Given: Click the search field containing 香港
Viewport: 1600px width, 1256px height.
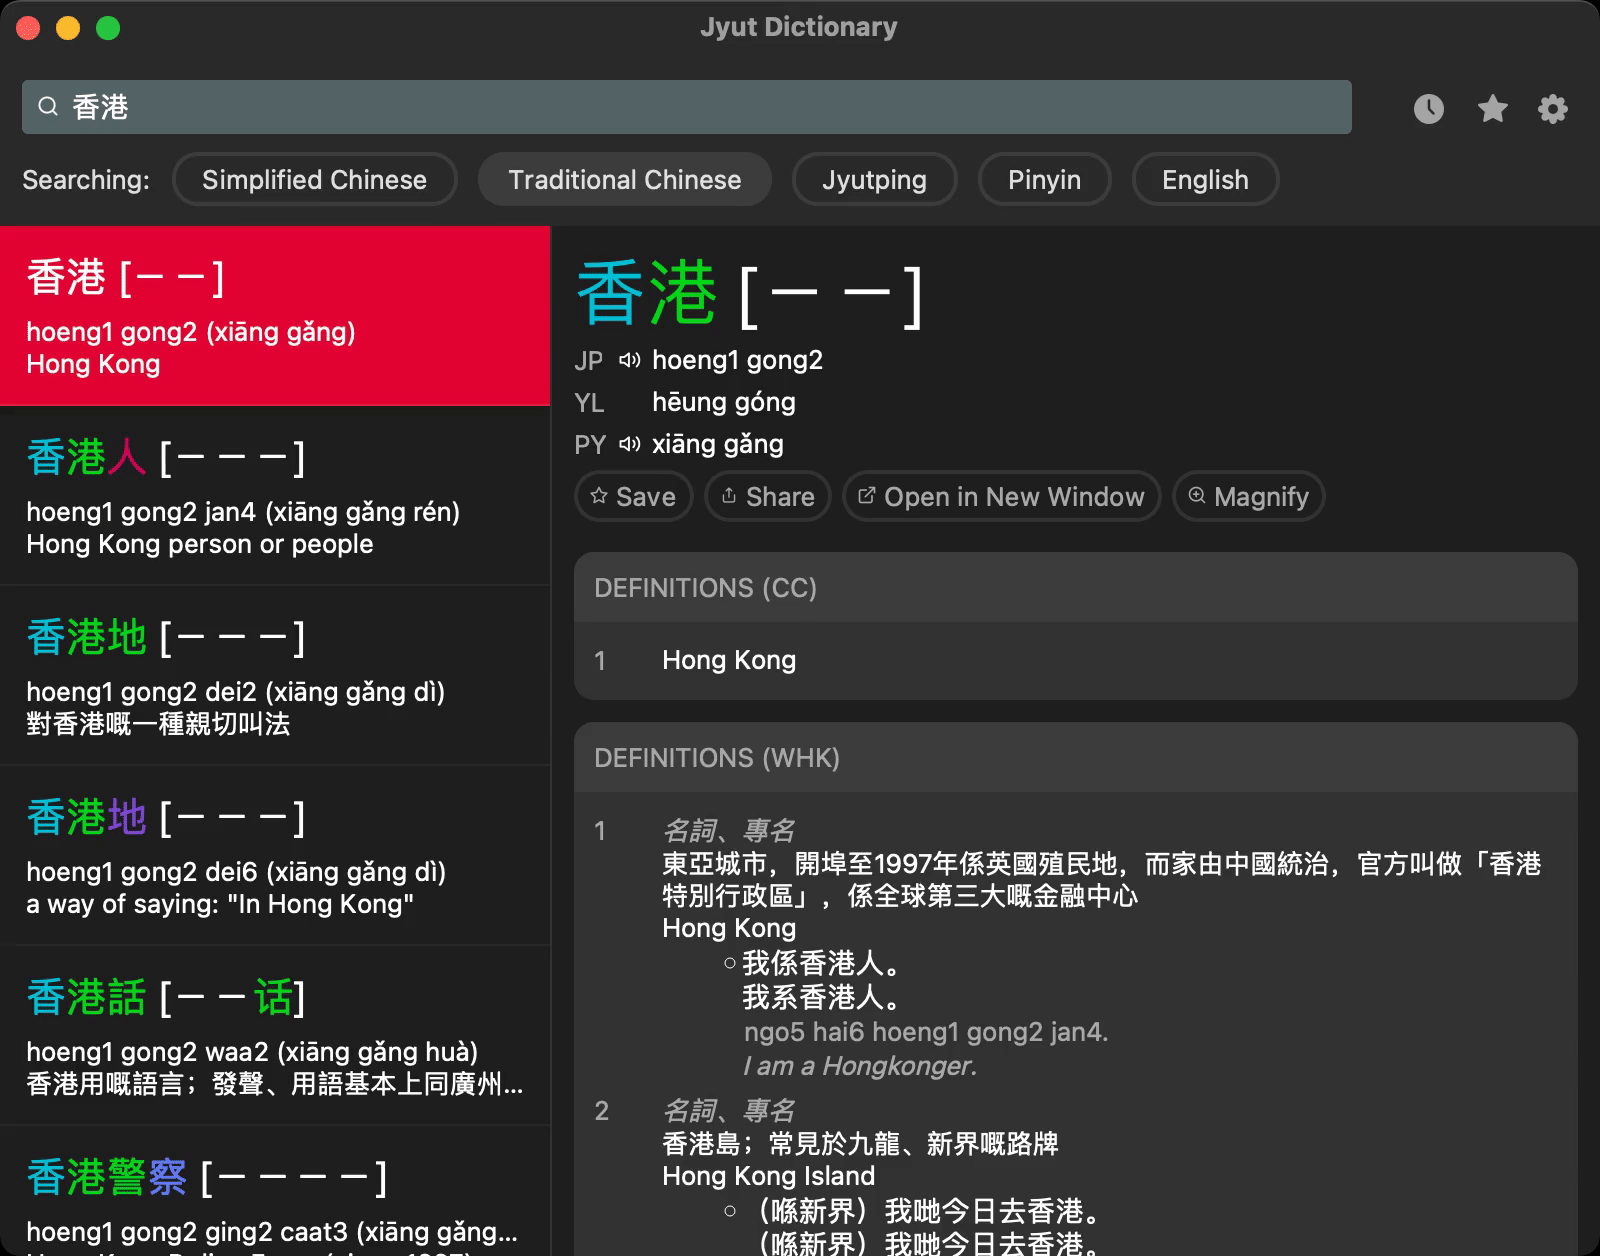Looking at the screenshot, I should pos(687,107).
